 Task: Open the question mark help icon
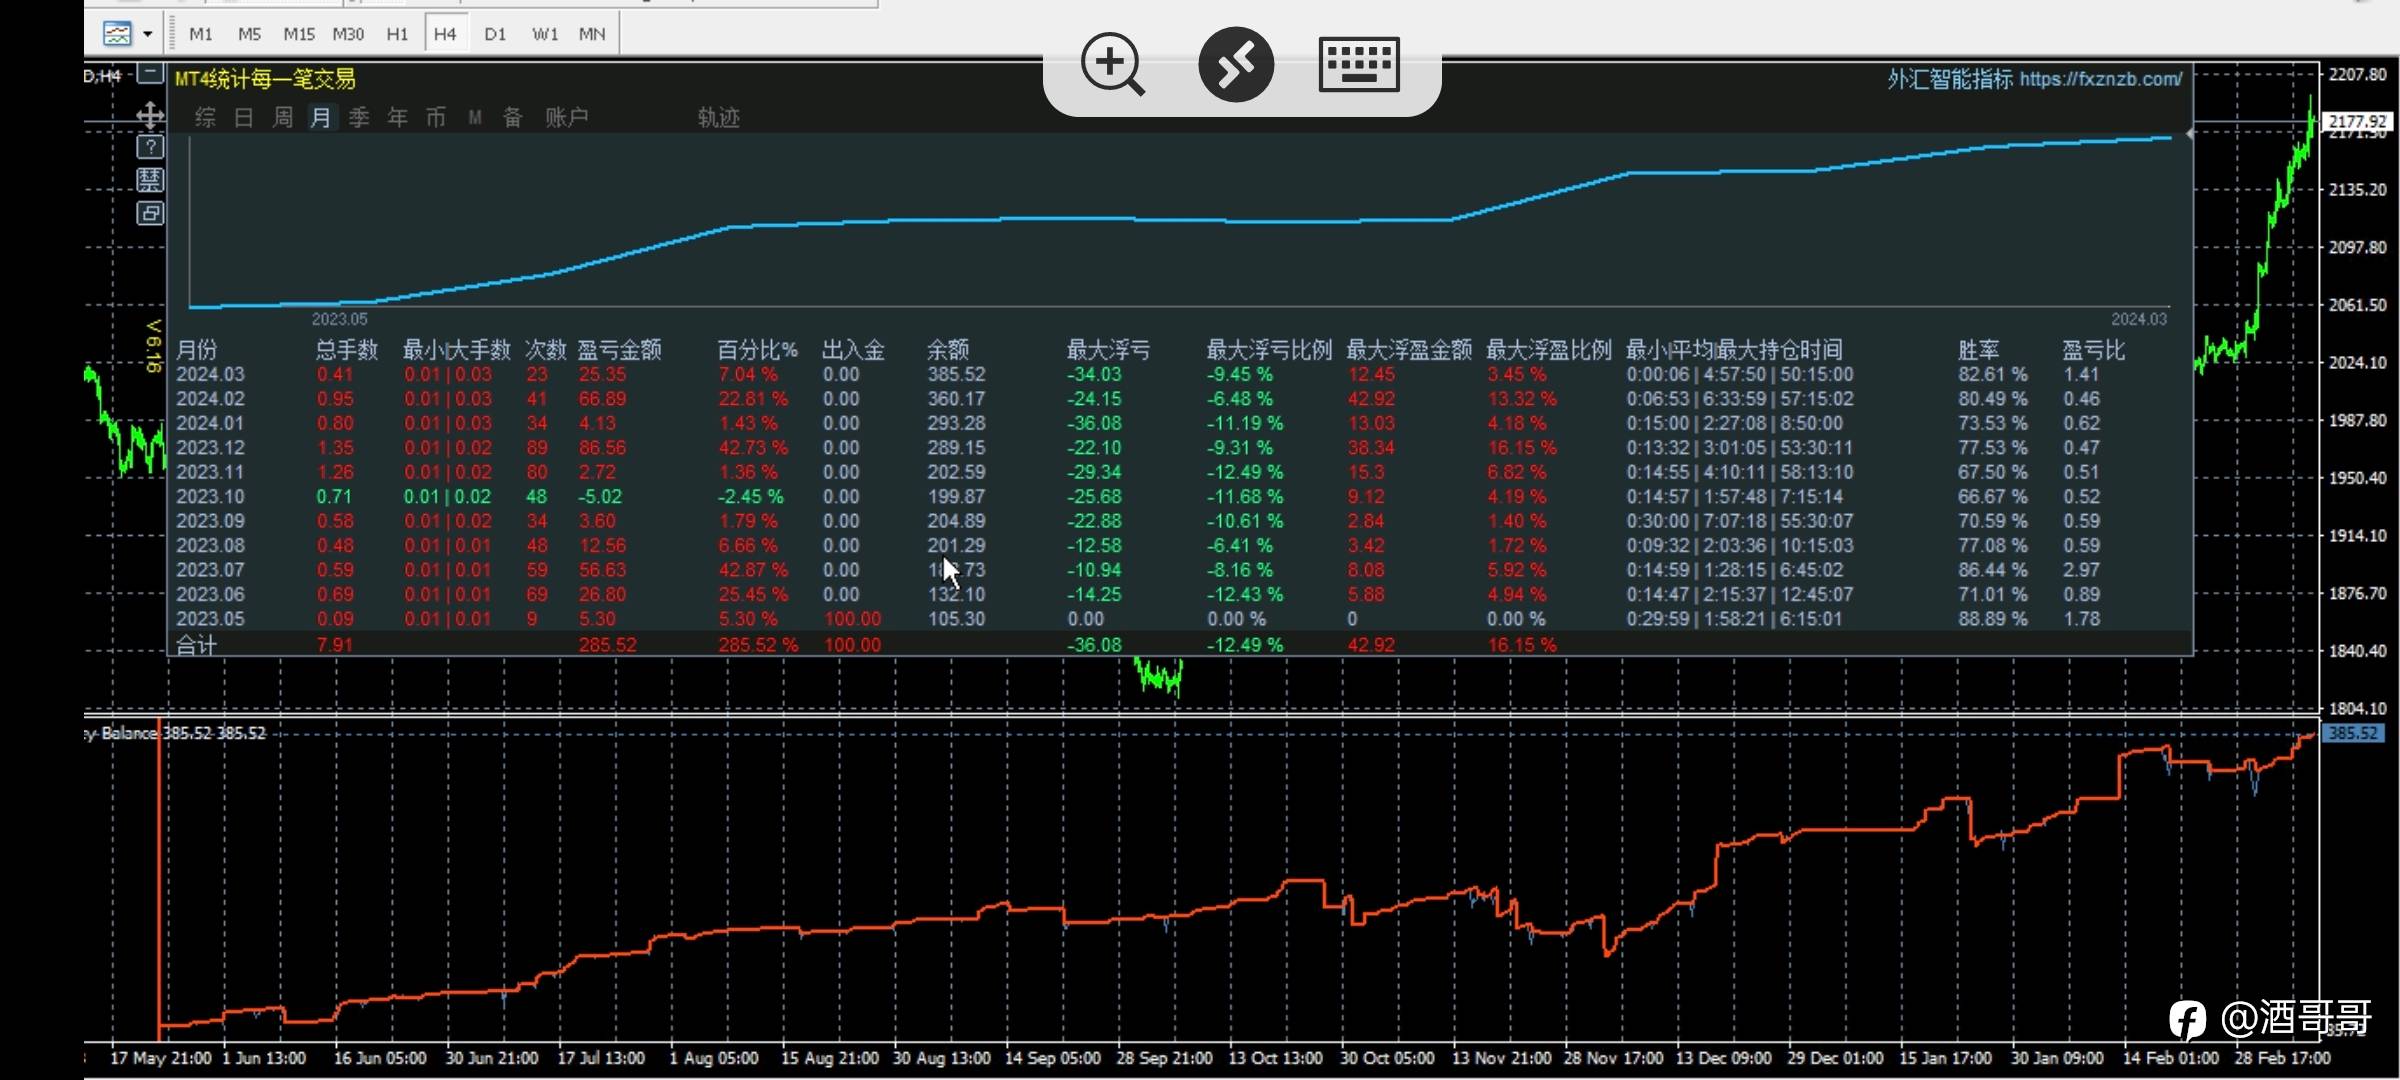[150, 148]
